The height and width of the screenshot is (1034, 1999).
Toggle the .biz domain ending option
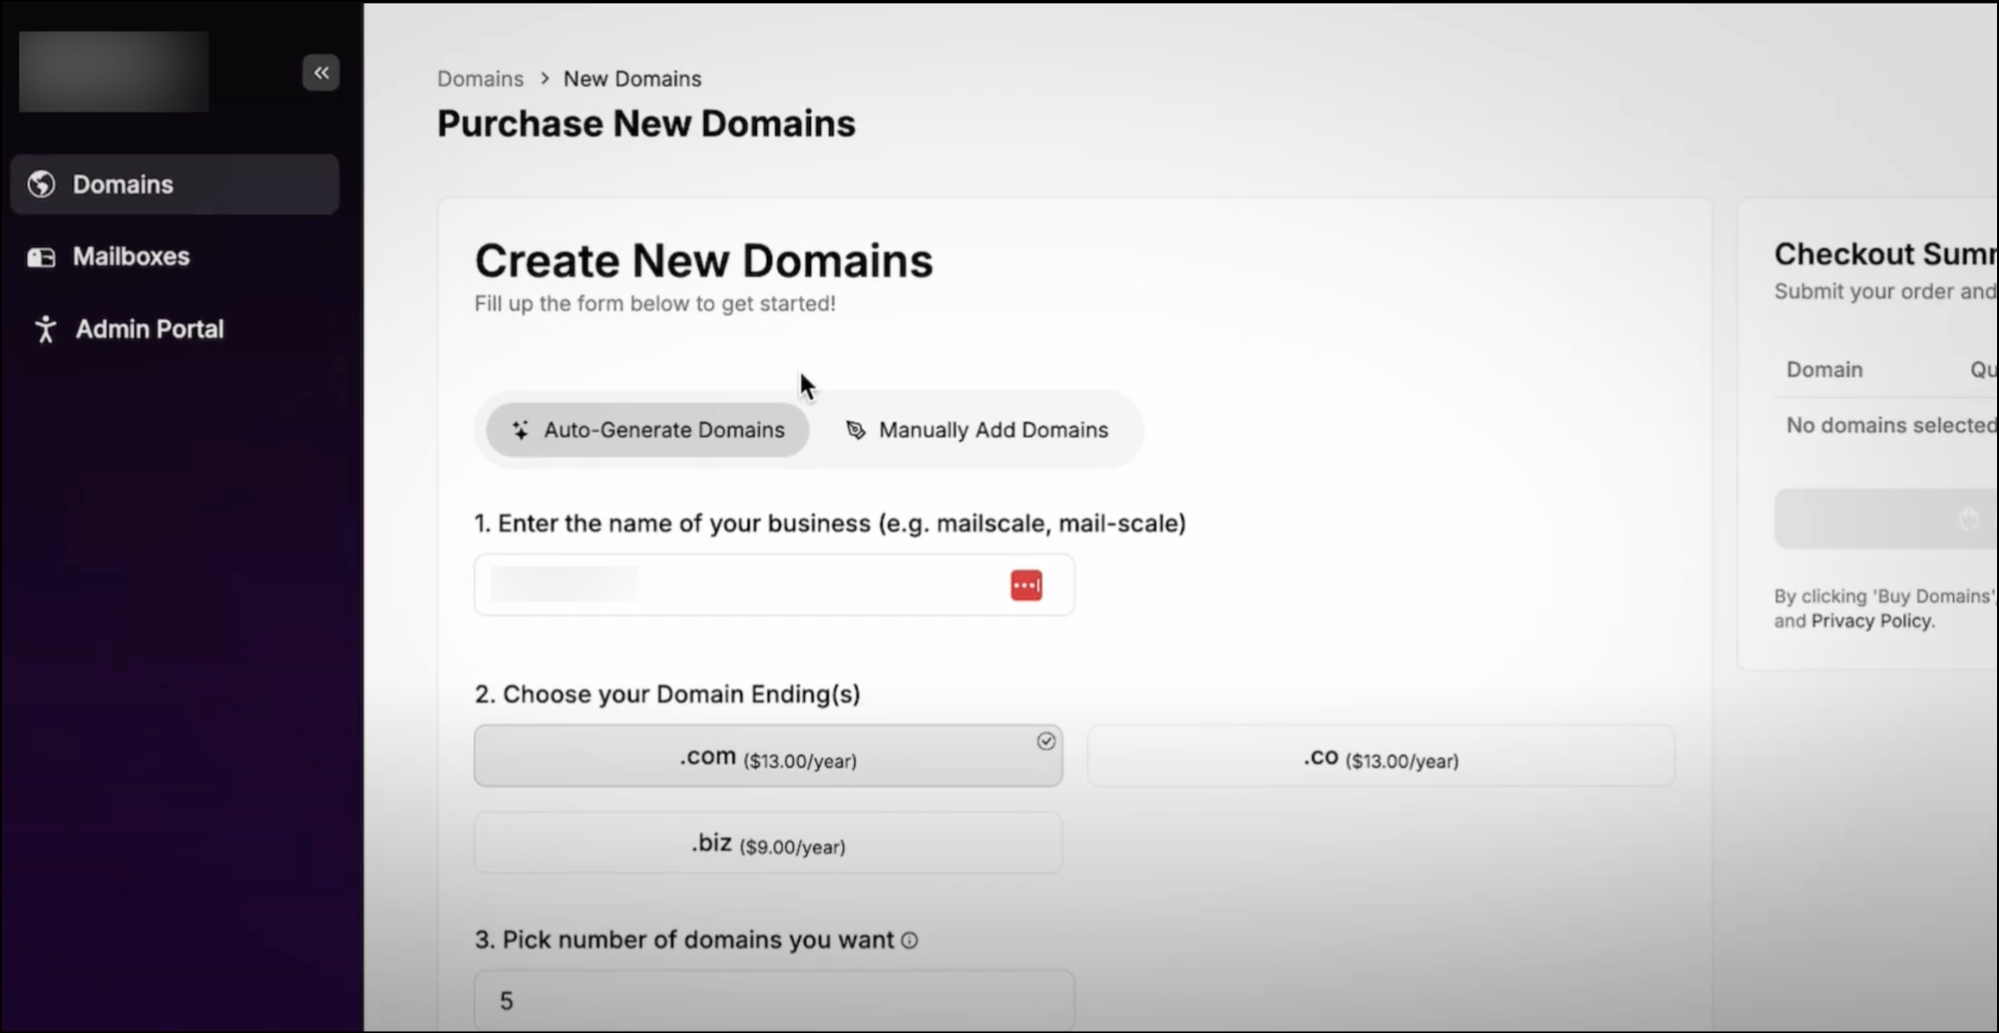[768, 843]
